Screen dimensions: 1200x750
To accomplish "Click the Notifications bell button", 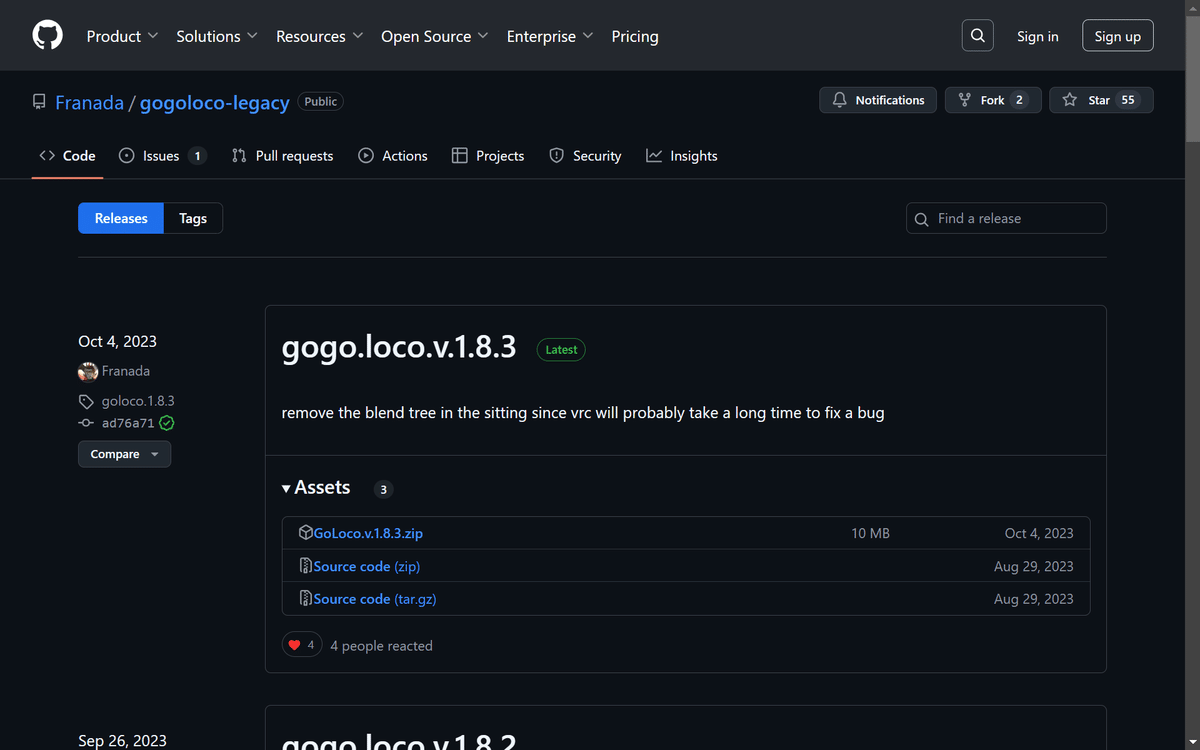I will (x=878, y=100).
